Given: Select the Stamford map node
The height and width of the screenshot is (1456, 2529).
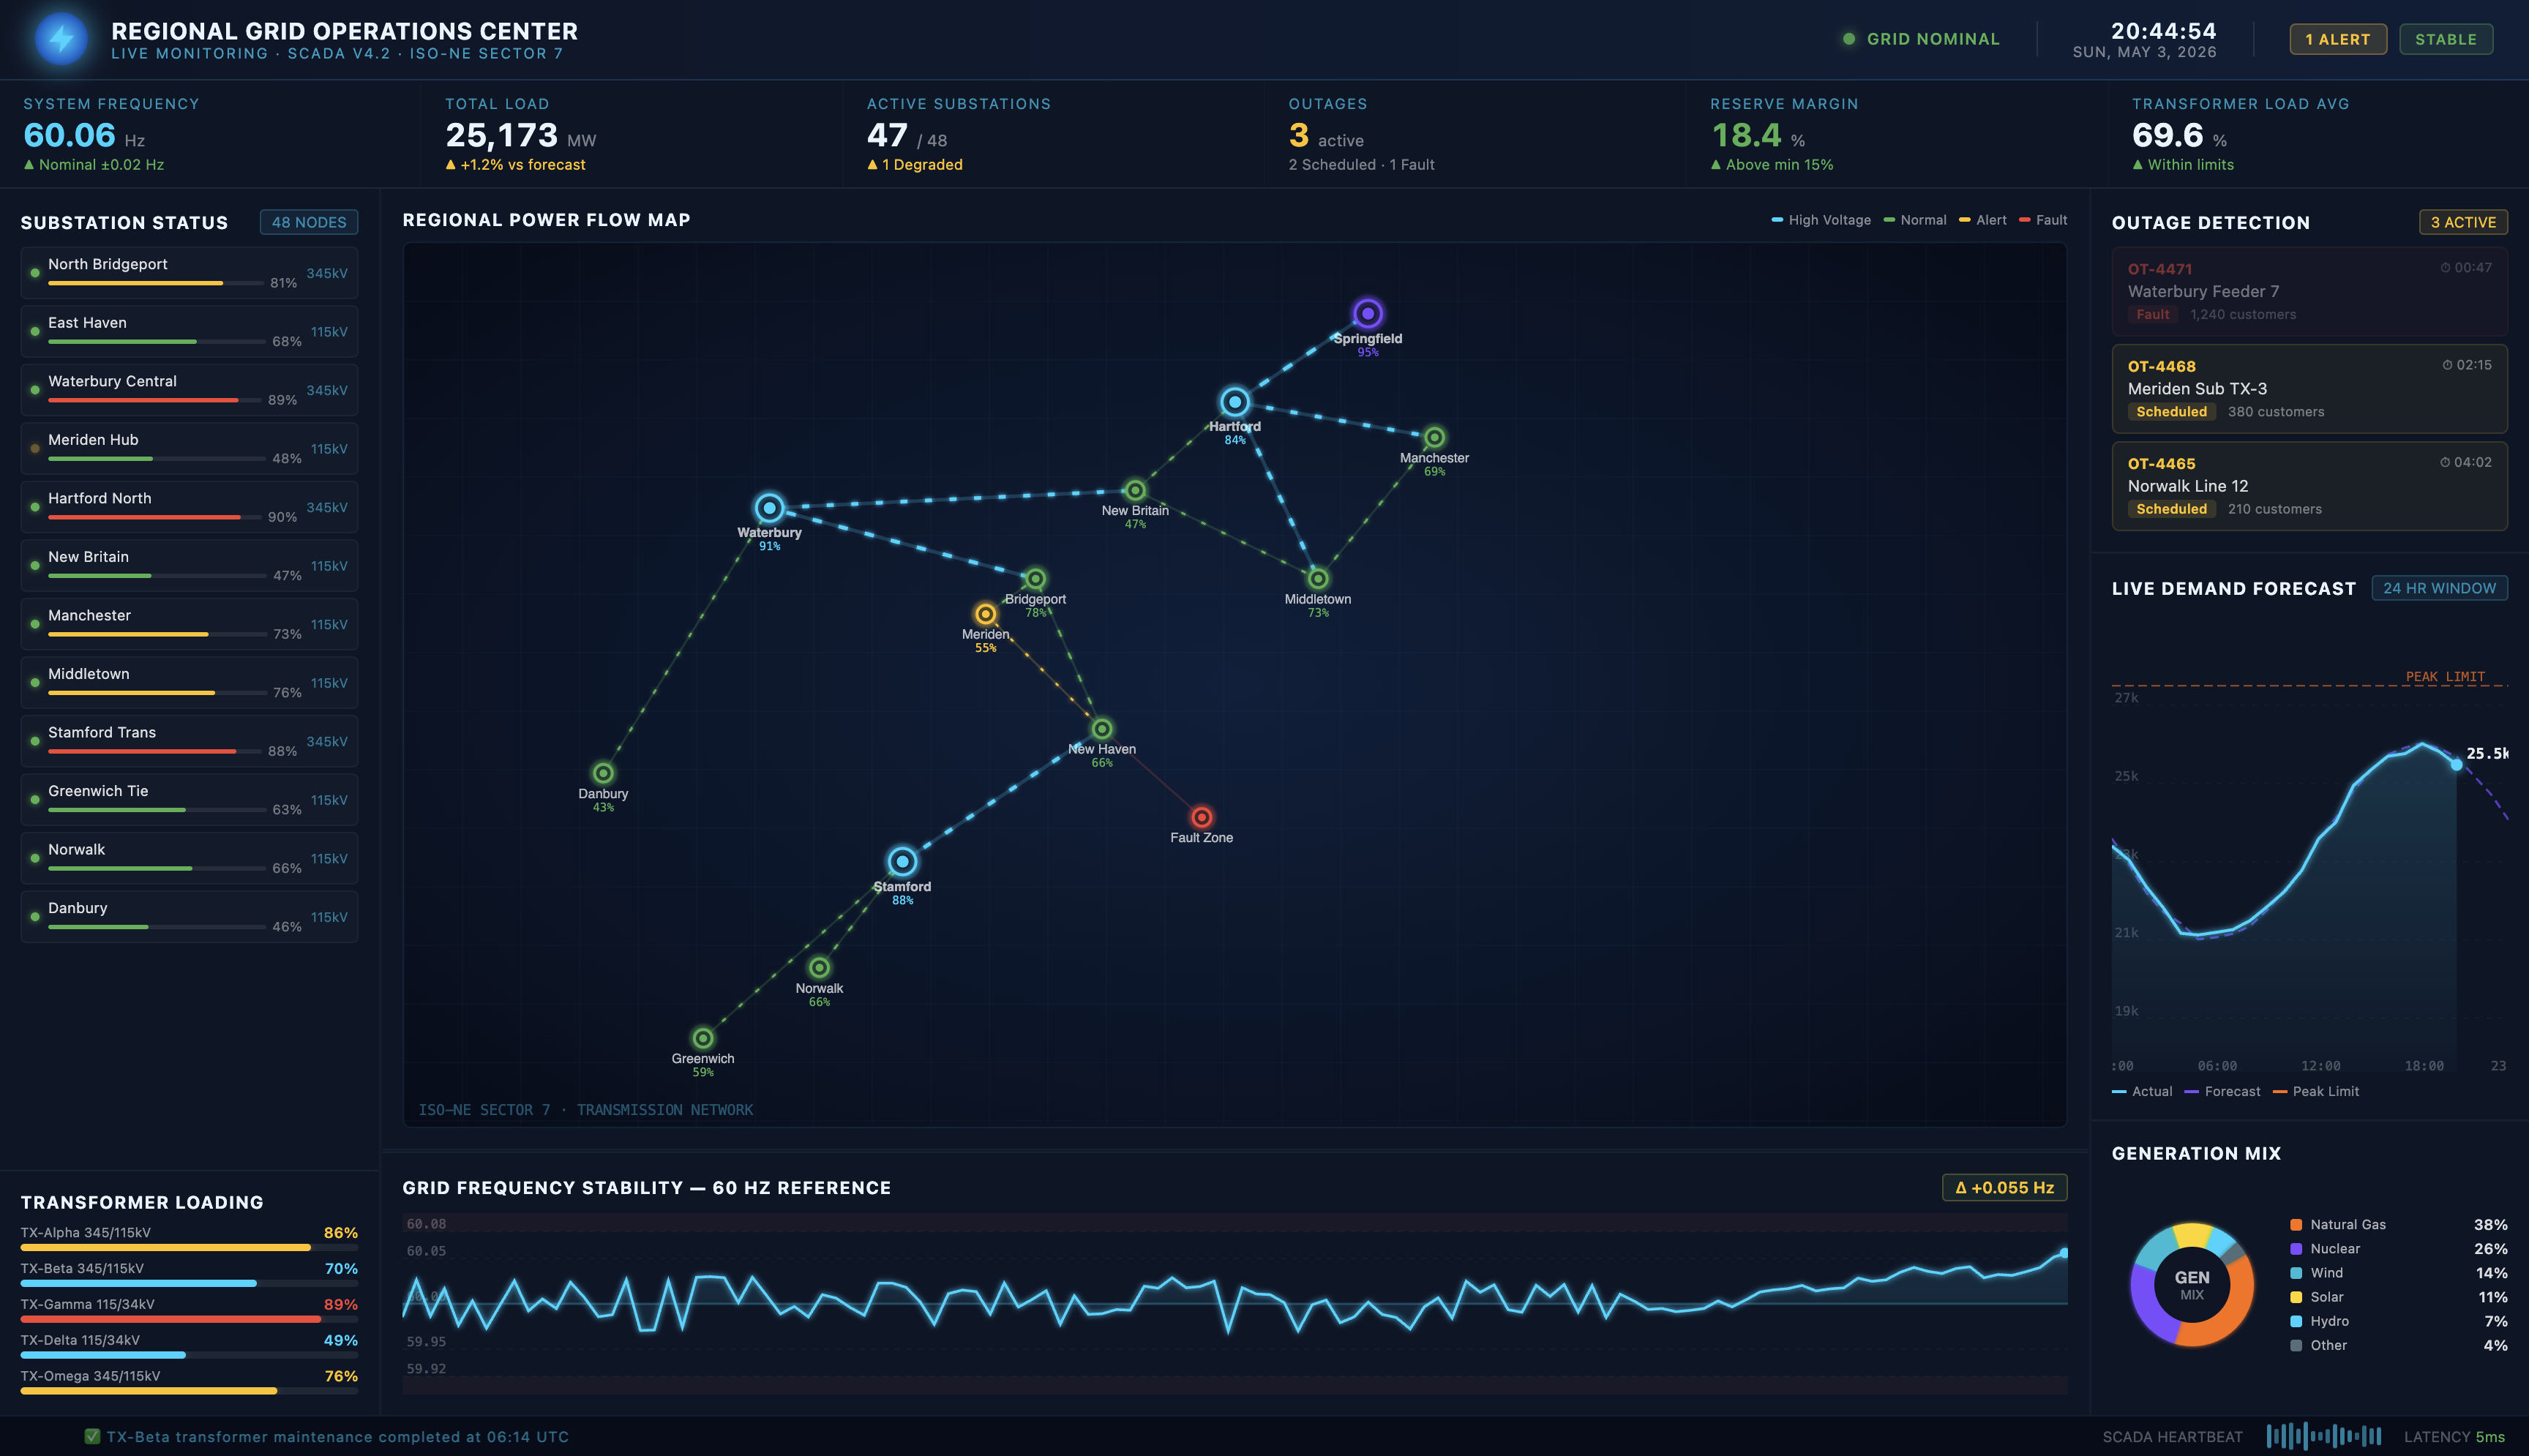Looking at the screenshot, I should 902,861.
